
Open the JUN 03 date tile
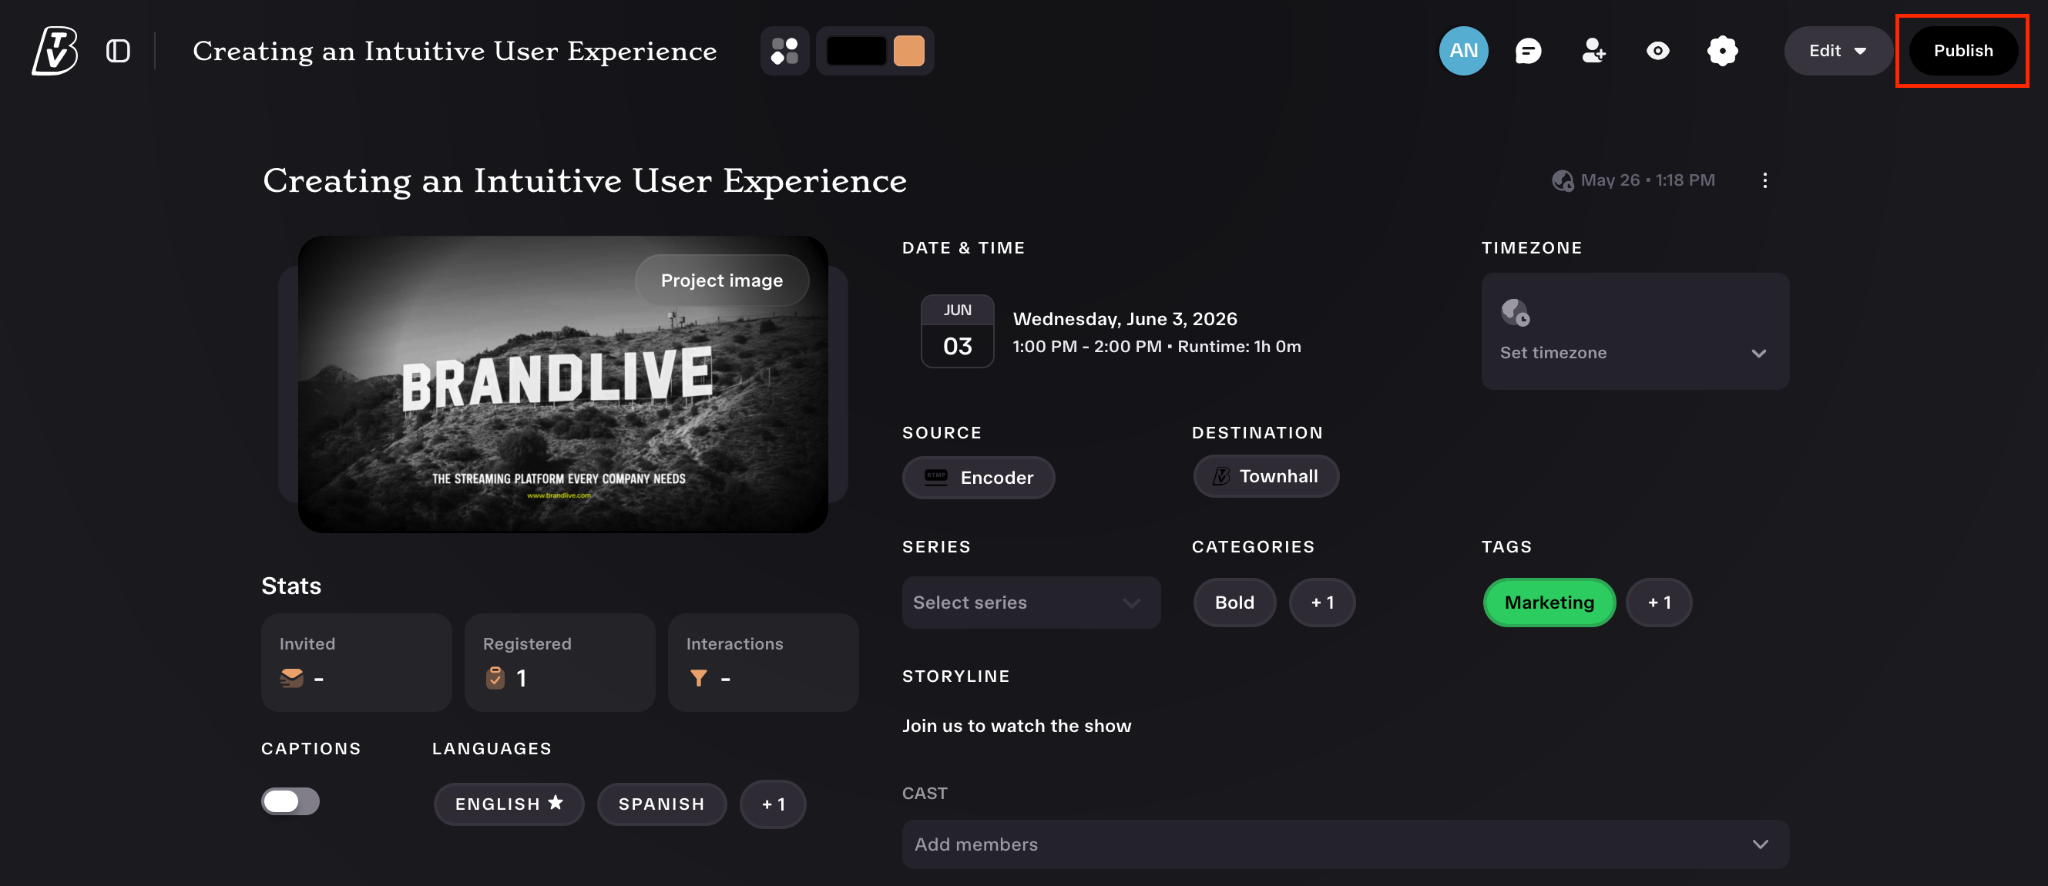[957, 331]
